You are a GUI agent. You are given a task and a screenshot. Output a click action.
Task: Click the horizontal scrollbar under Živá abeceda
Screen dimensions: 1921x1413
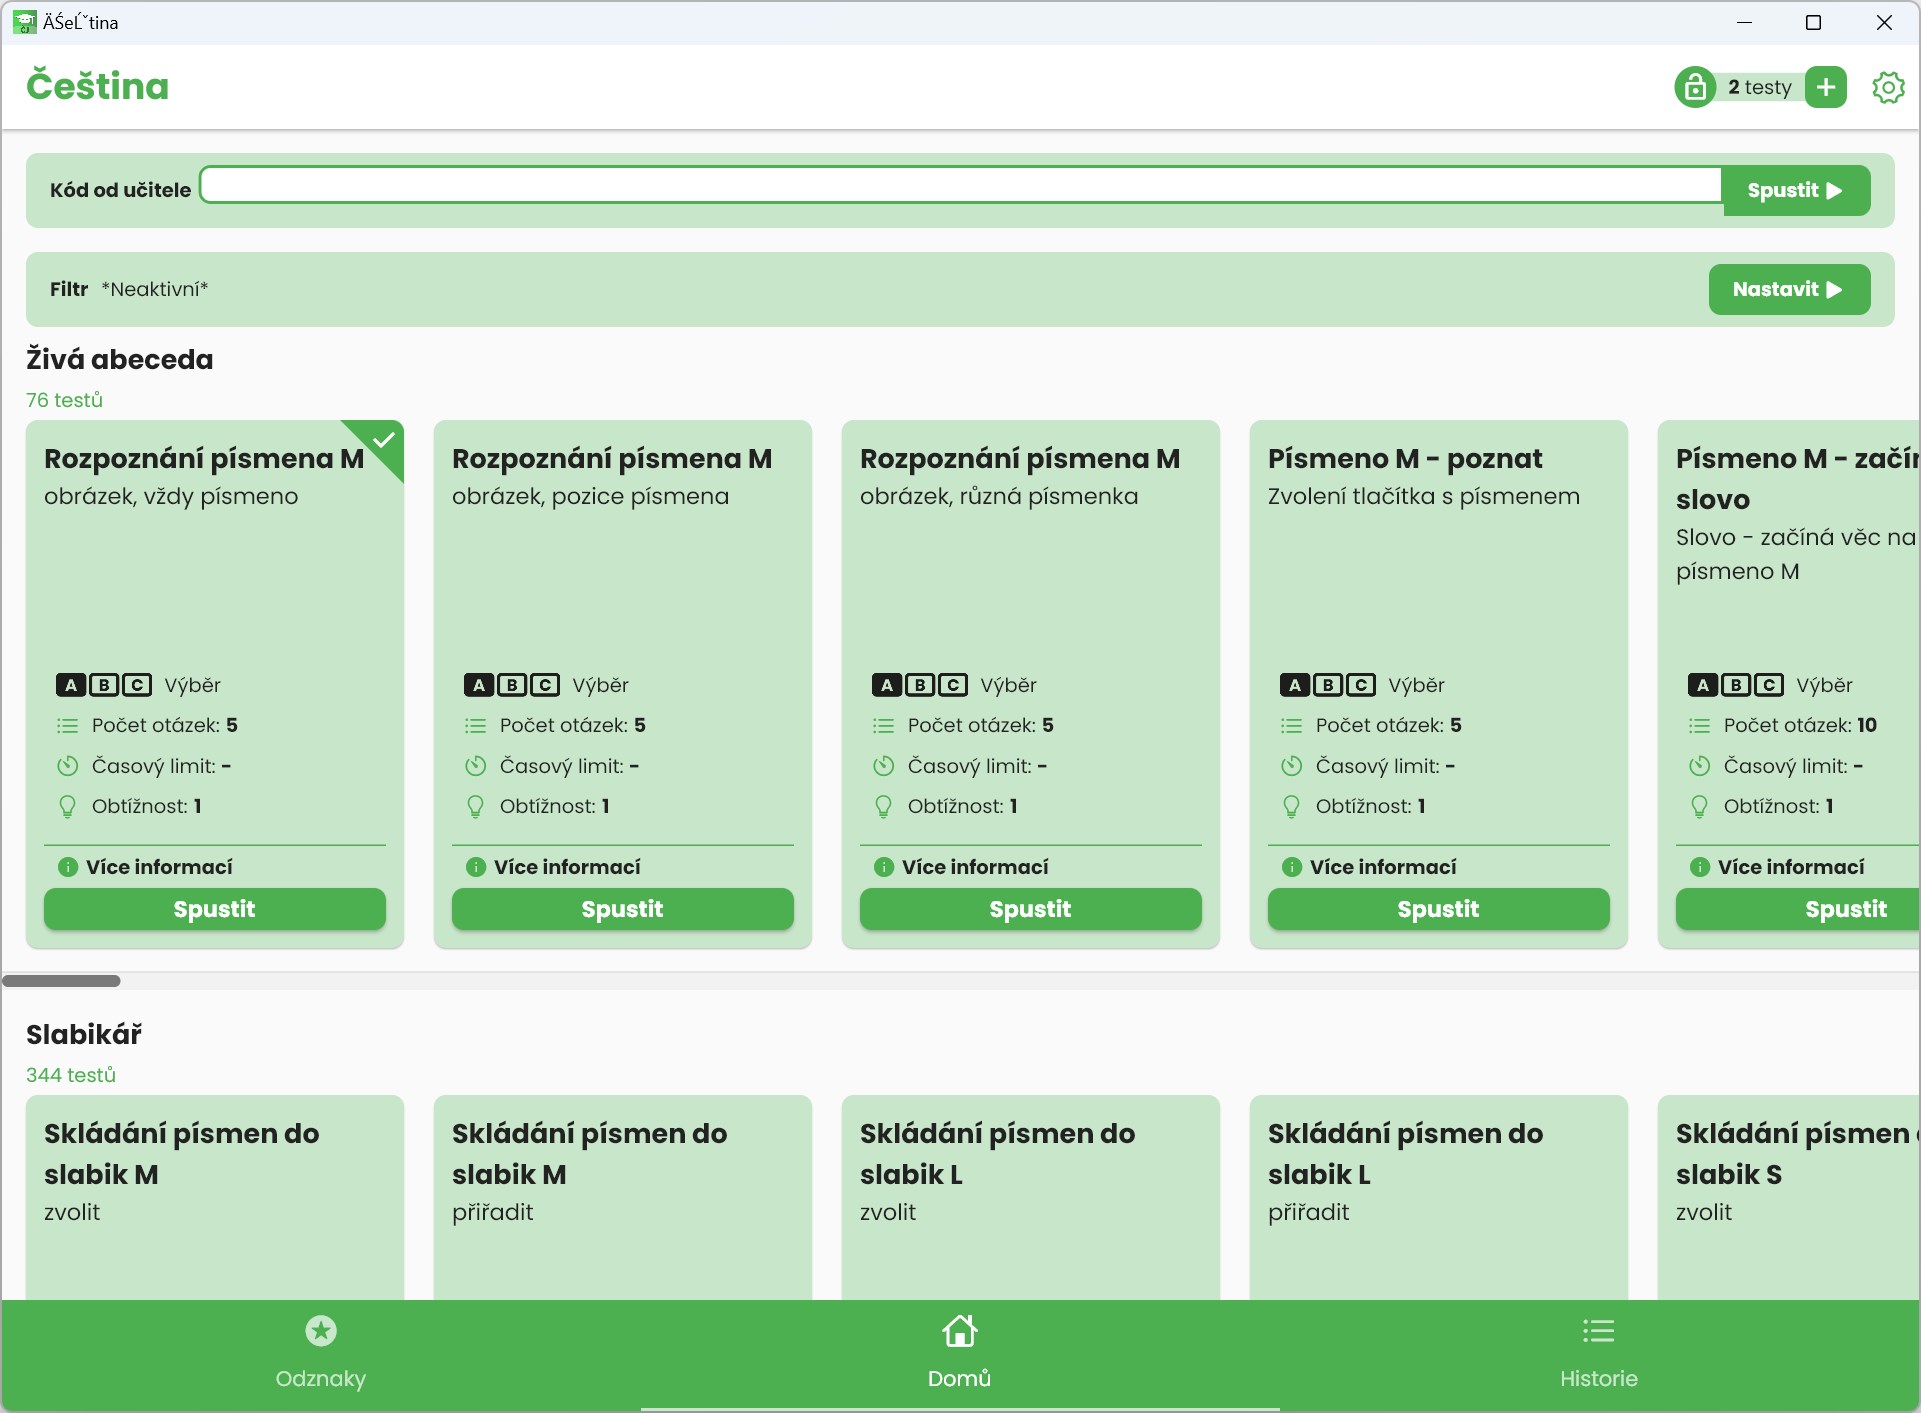pos(62,981)
